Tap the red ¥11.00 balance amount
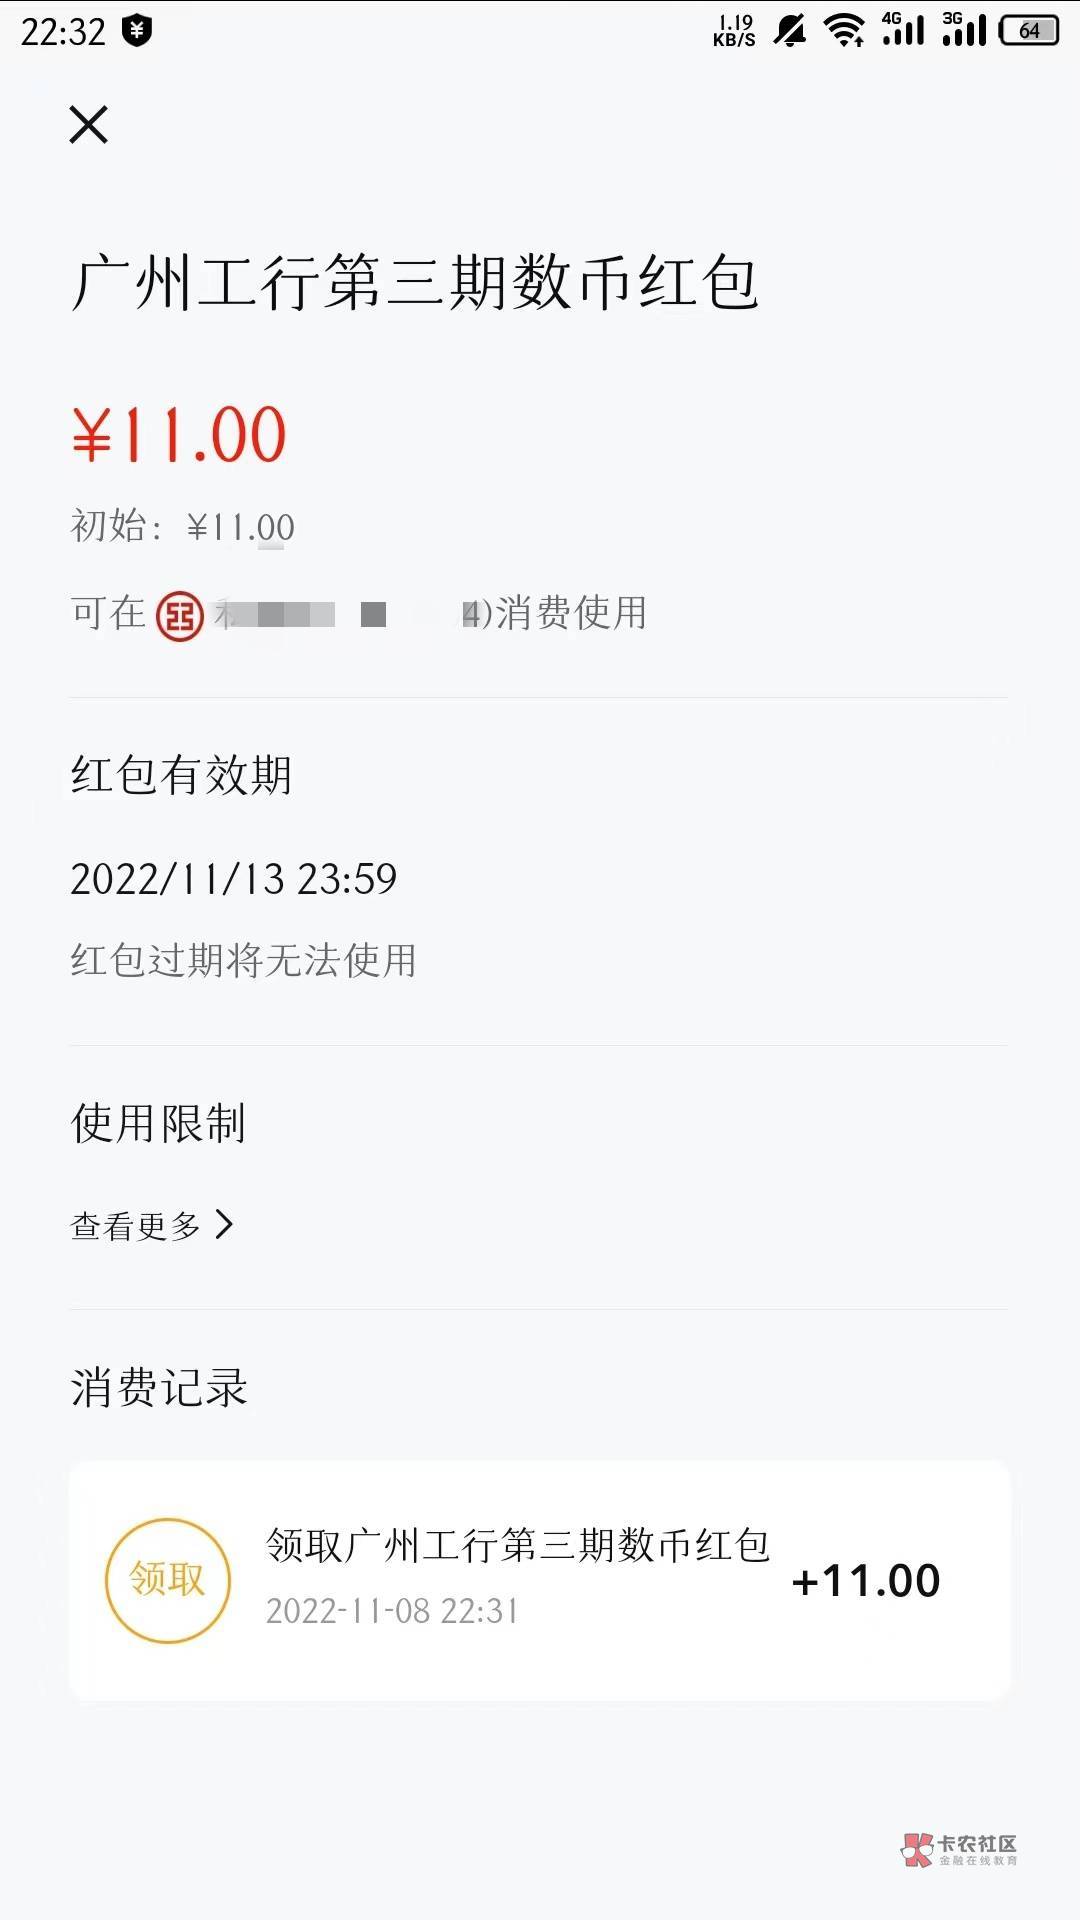This screenshot has height=1920, width=1080. pyautogui.click(x=180, y=436)
